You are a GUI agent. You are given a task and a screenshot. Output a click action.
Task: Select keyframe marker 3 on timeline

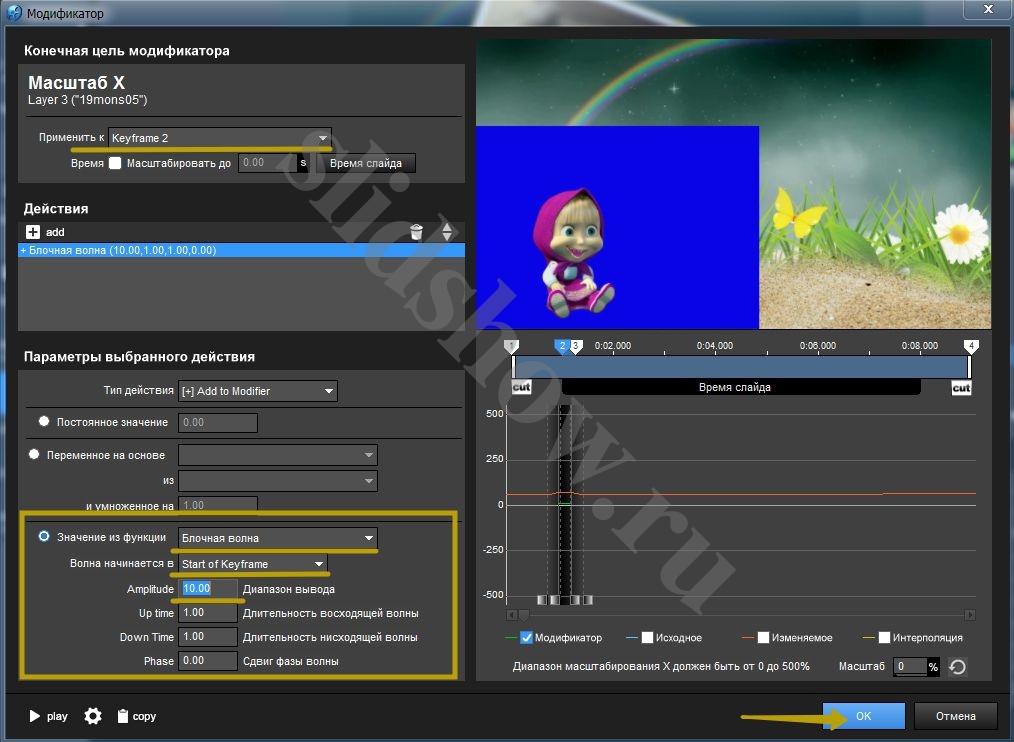pyautogui.click(x=576, y=347)
